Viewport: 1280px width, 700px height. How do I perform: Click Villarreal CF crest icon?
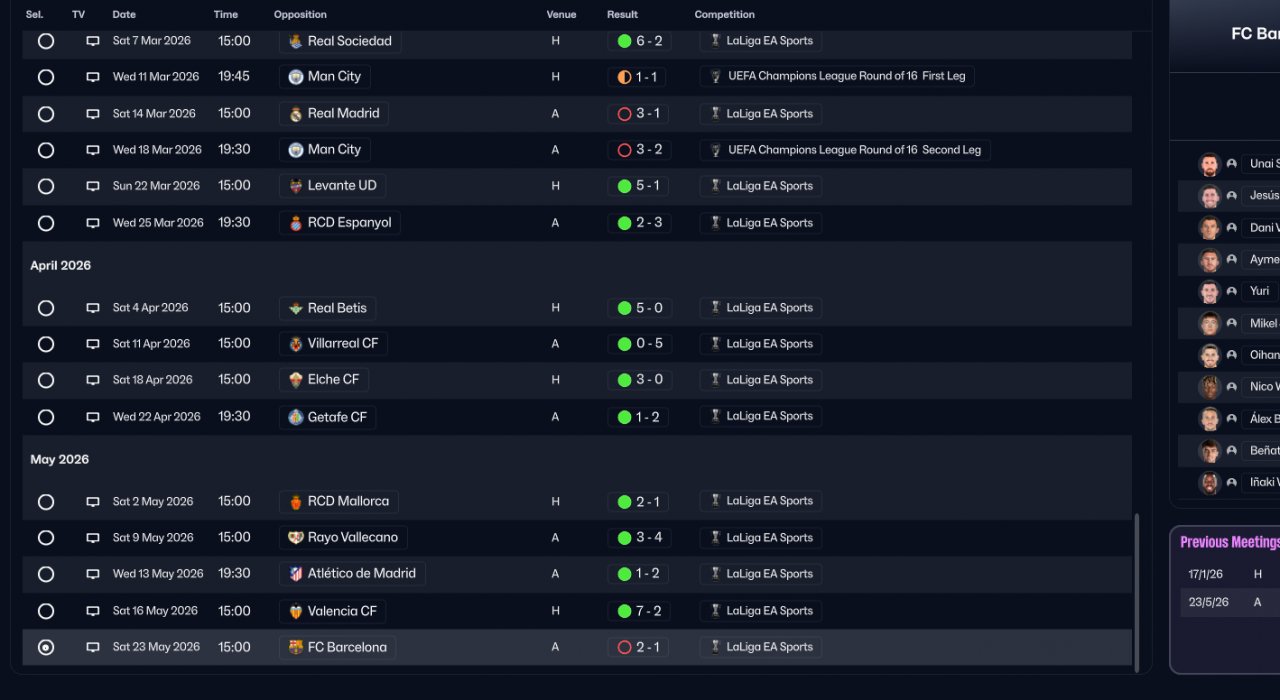[296, 344]
